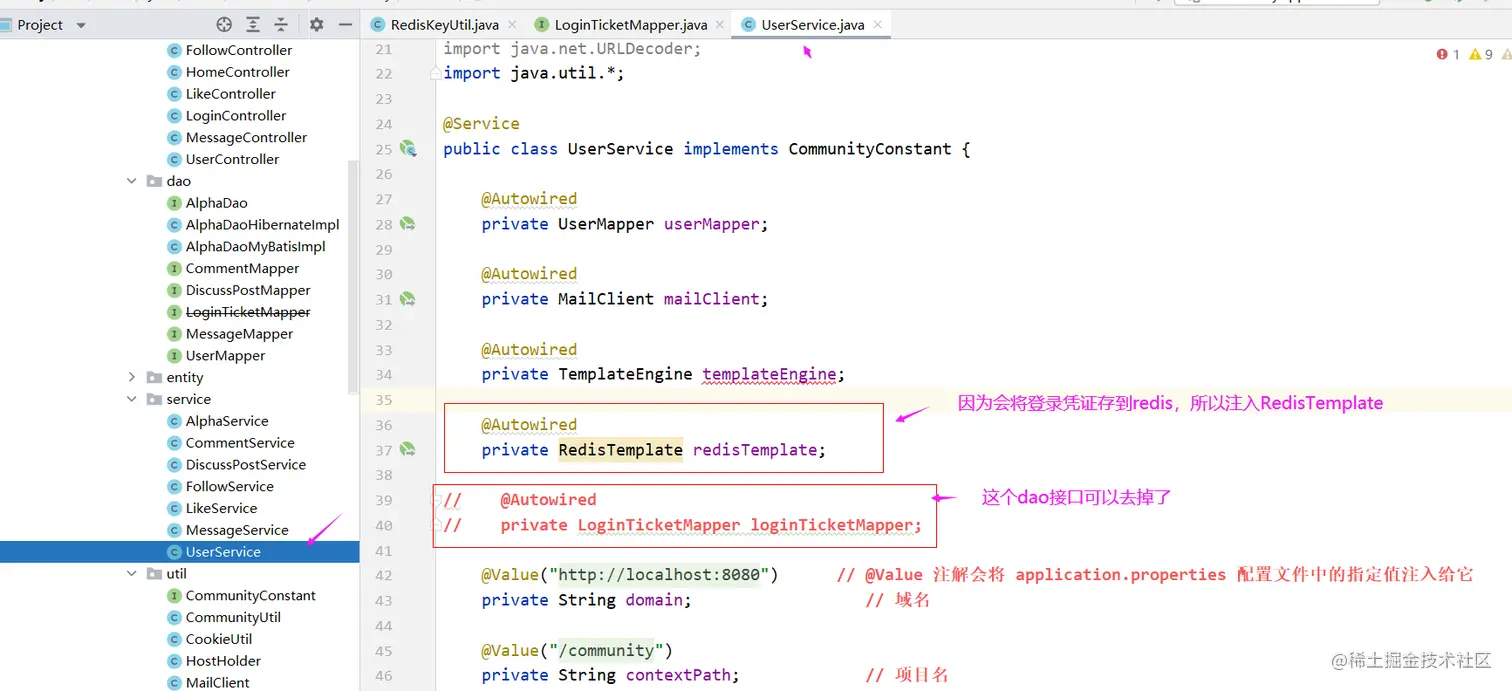Close the LoginTicketMapper.java tab
Image resolution: width=1512 pixels, height=691 pixels.
pos(721,25)
